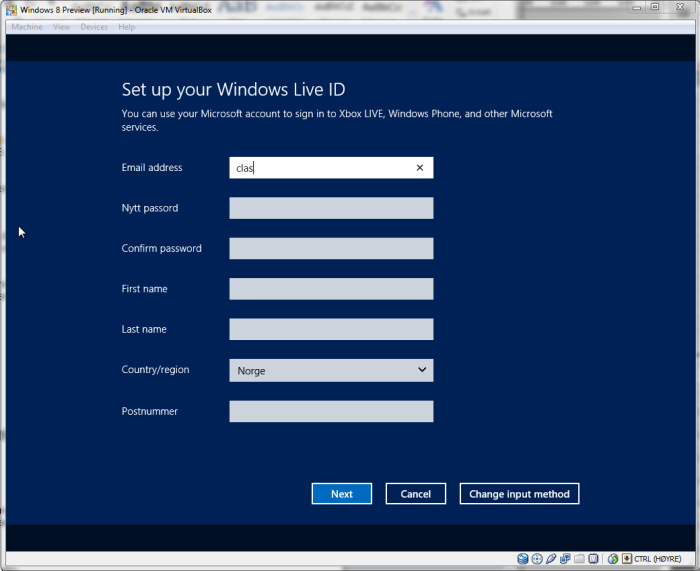The height and width of the screenshot is (571, 700).
Task: Click the mouse integration globe icon
Action: [x=613, y=558]
